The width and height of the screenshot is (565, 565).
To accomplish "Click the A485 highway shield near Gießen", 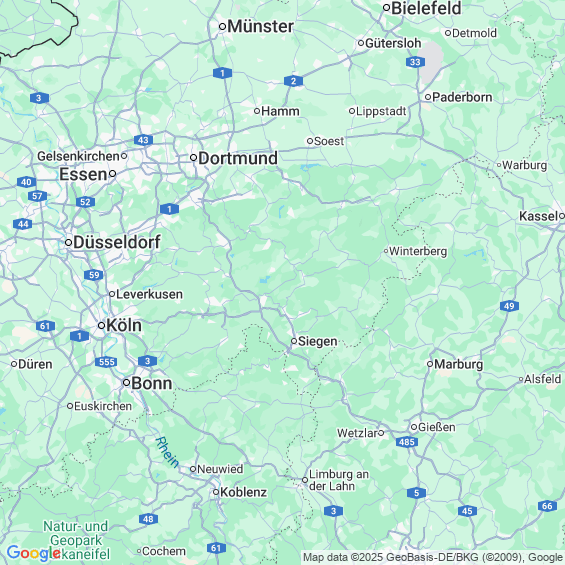I will 407,442.
